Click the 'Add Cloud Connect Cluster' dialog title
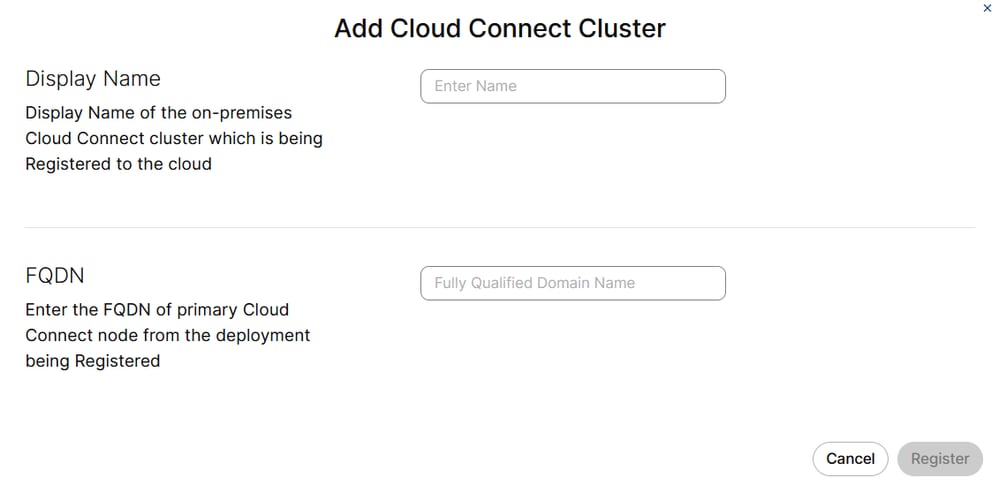The height and width of the screenshot is (494, 999). click(x=500, y=29)
